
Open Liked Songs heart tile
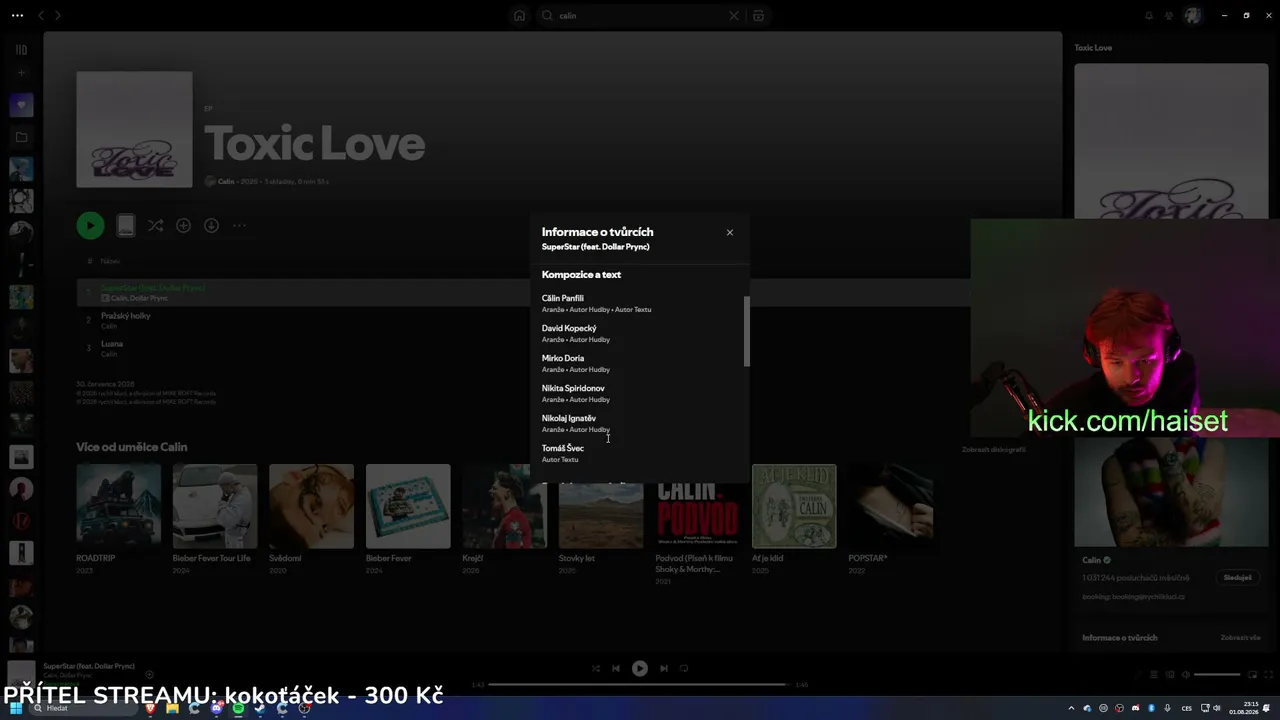21,105
